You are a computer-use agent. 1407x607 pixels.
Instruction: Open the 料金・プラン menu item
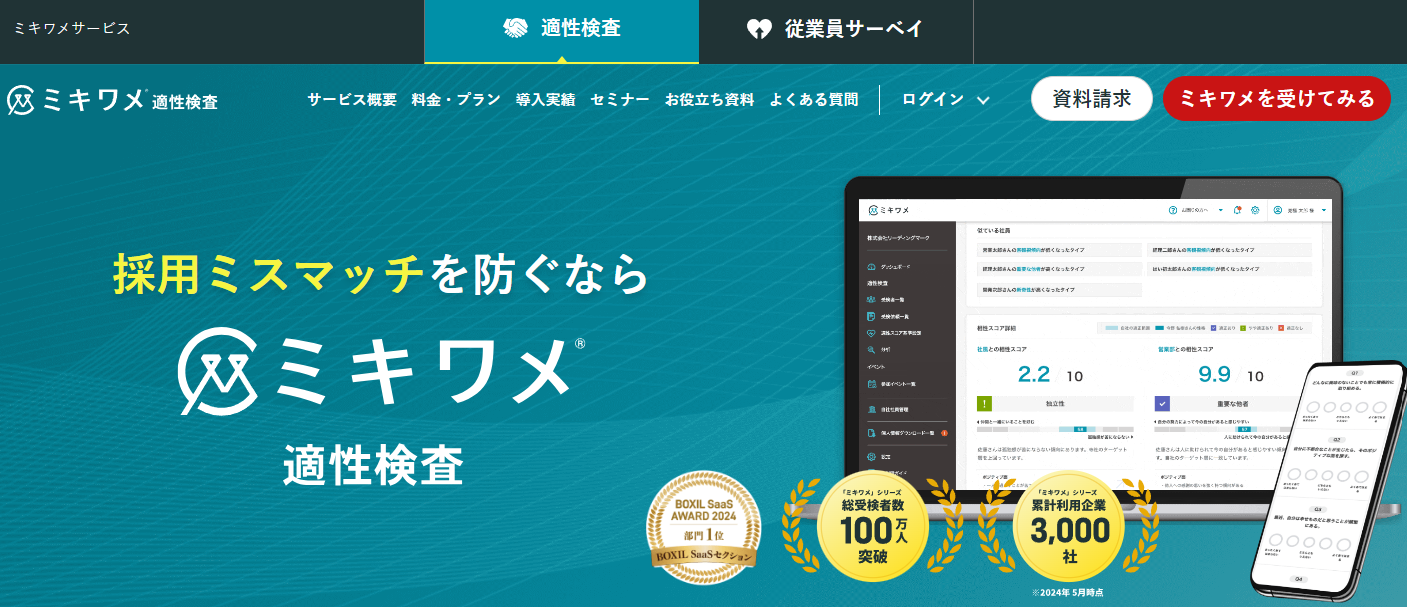coord(456,100)
